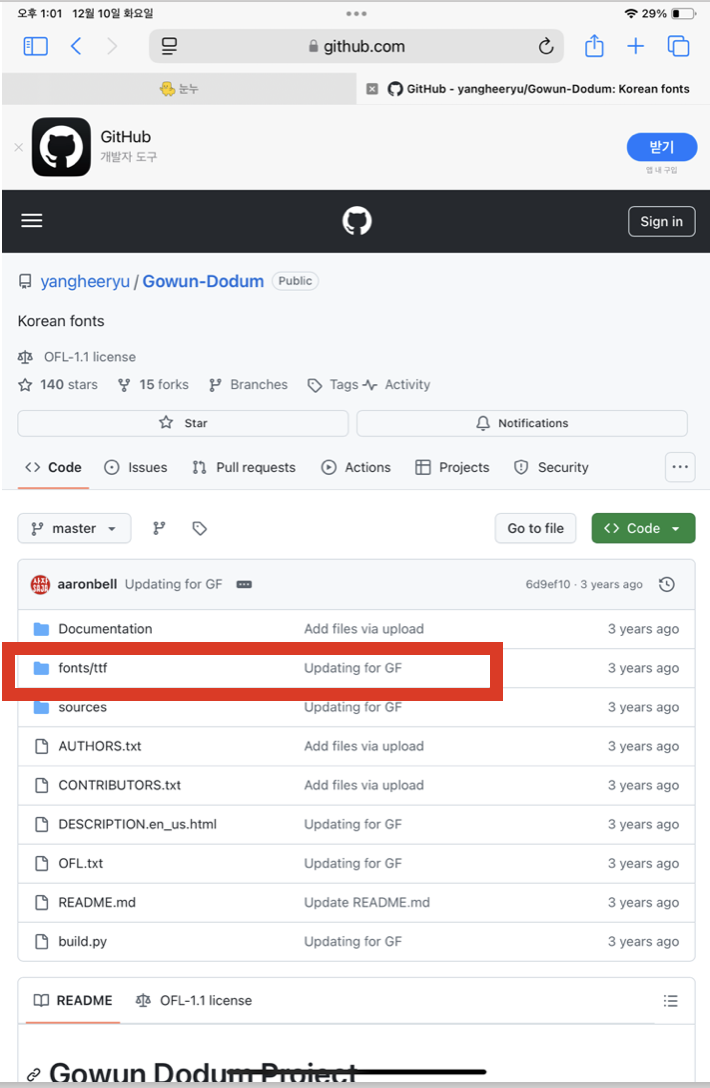Viewport: 710px width, 1088px height.
Task: Open the sources folder
Action: (x=83, y=707)
